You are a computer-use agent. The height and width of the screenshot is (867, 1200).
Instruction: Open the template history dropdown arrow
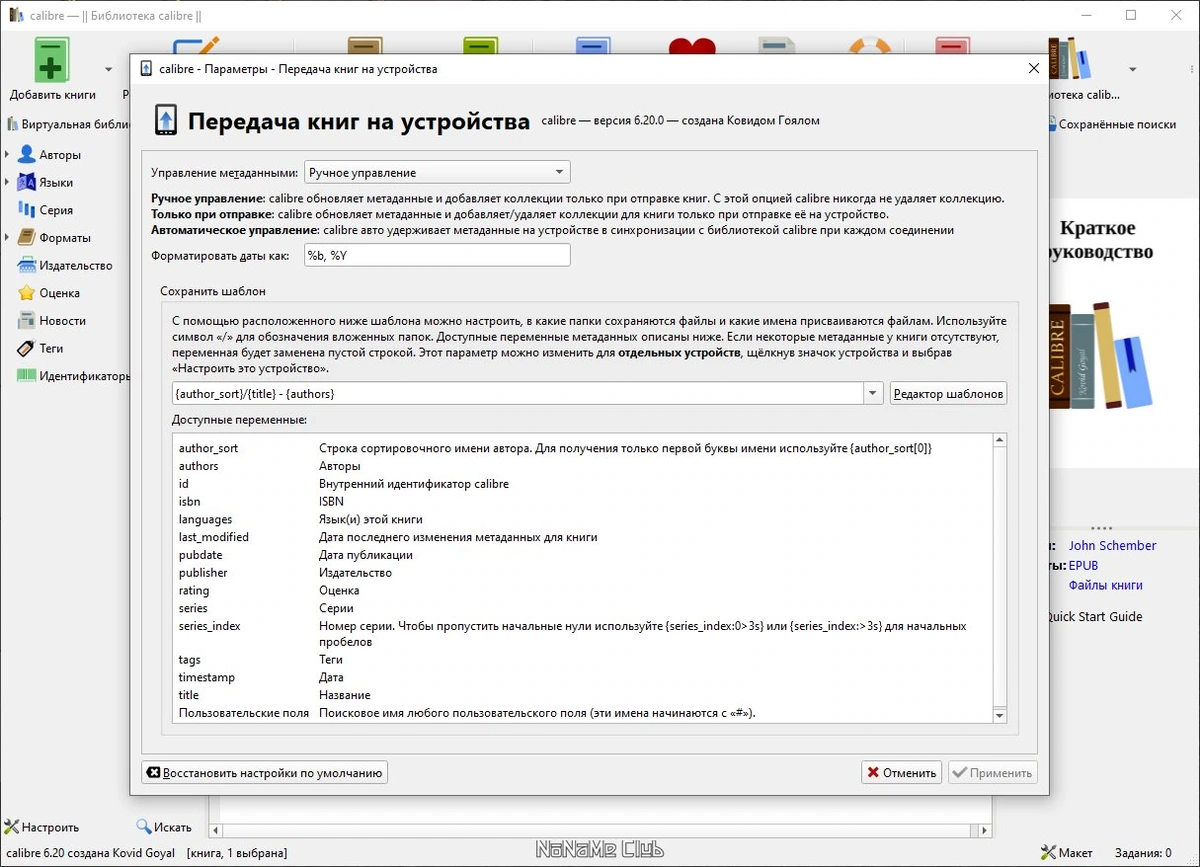pos(874,393)
